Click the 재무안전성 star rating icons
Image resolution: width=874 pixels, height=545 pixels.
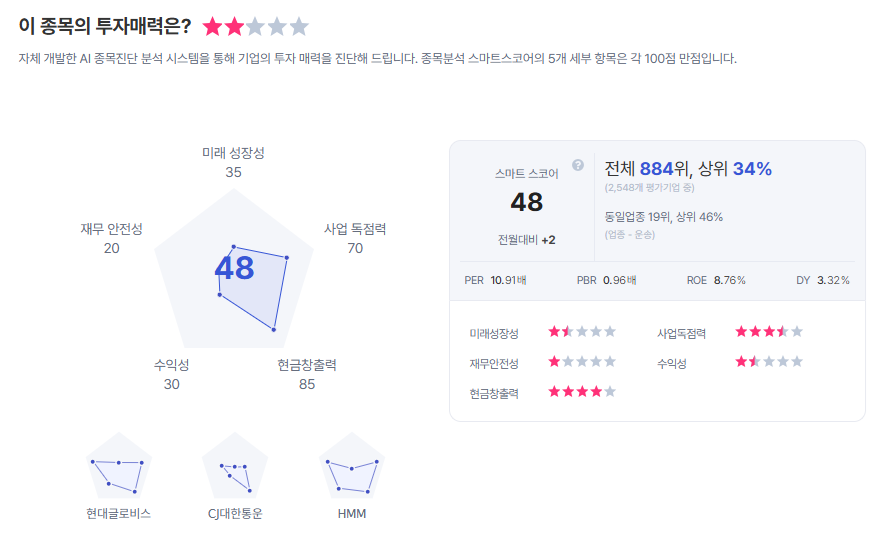tap(582, 362)
